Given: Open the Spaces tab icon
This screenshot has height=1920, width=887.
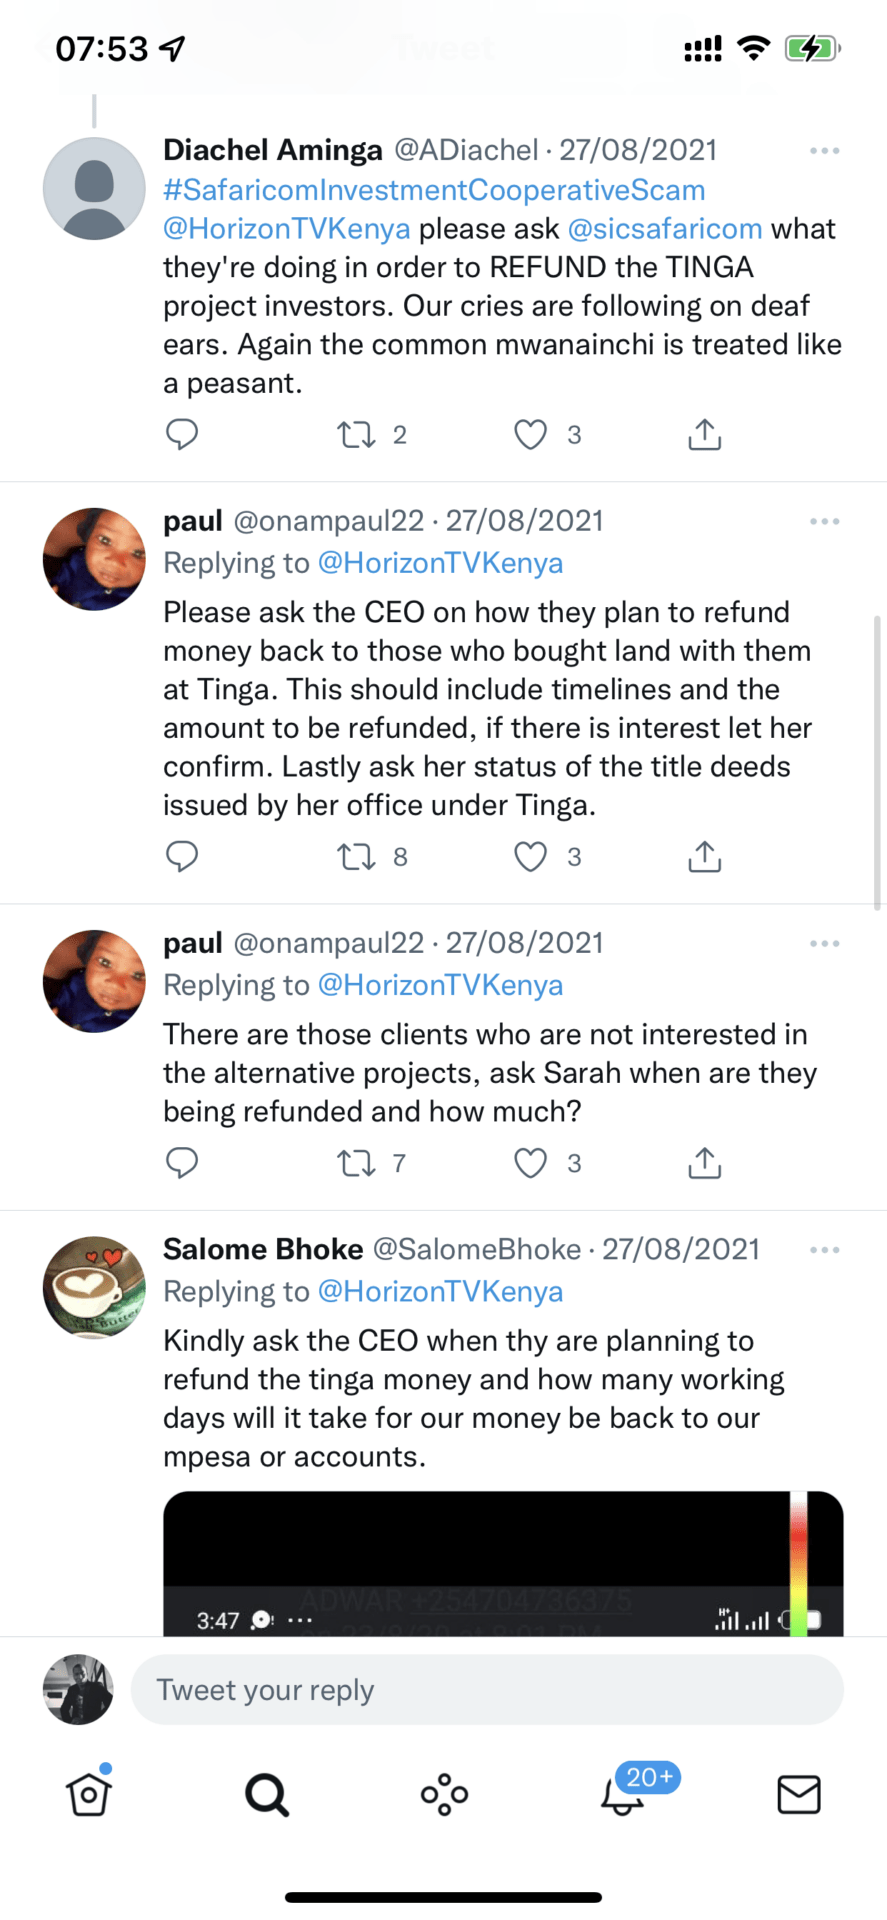Looking at the screenshot, I should [x=444, y=1795].
